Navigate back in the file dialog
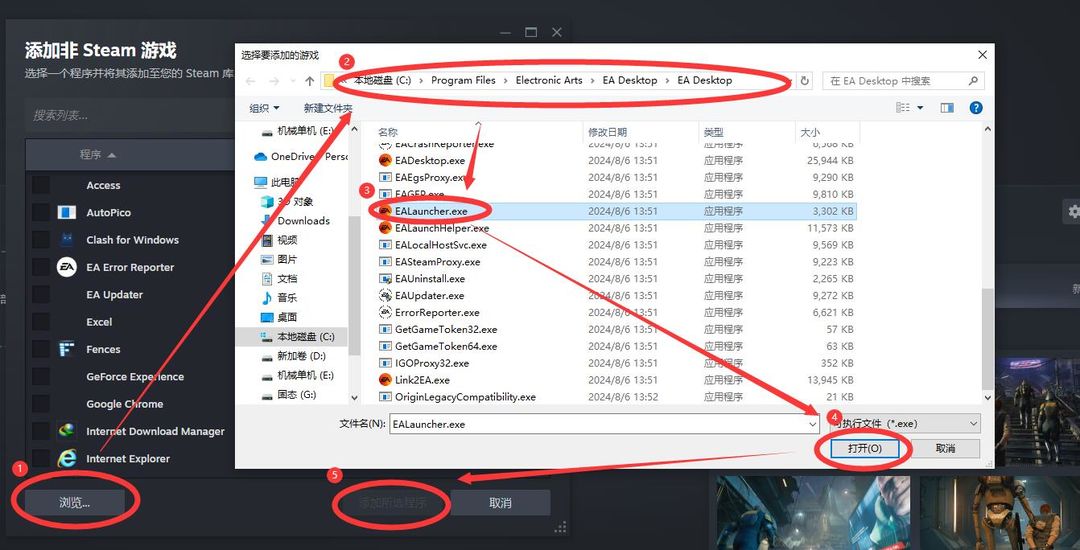 coord(251,81)
